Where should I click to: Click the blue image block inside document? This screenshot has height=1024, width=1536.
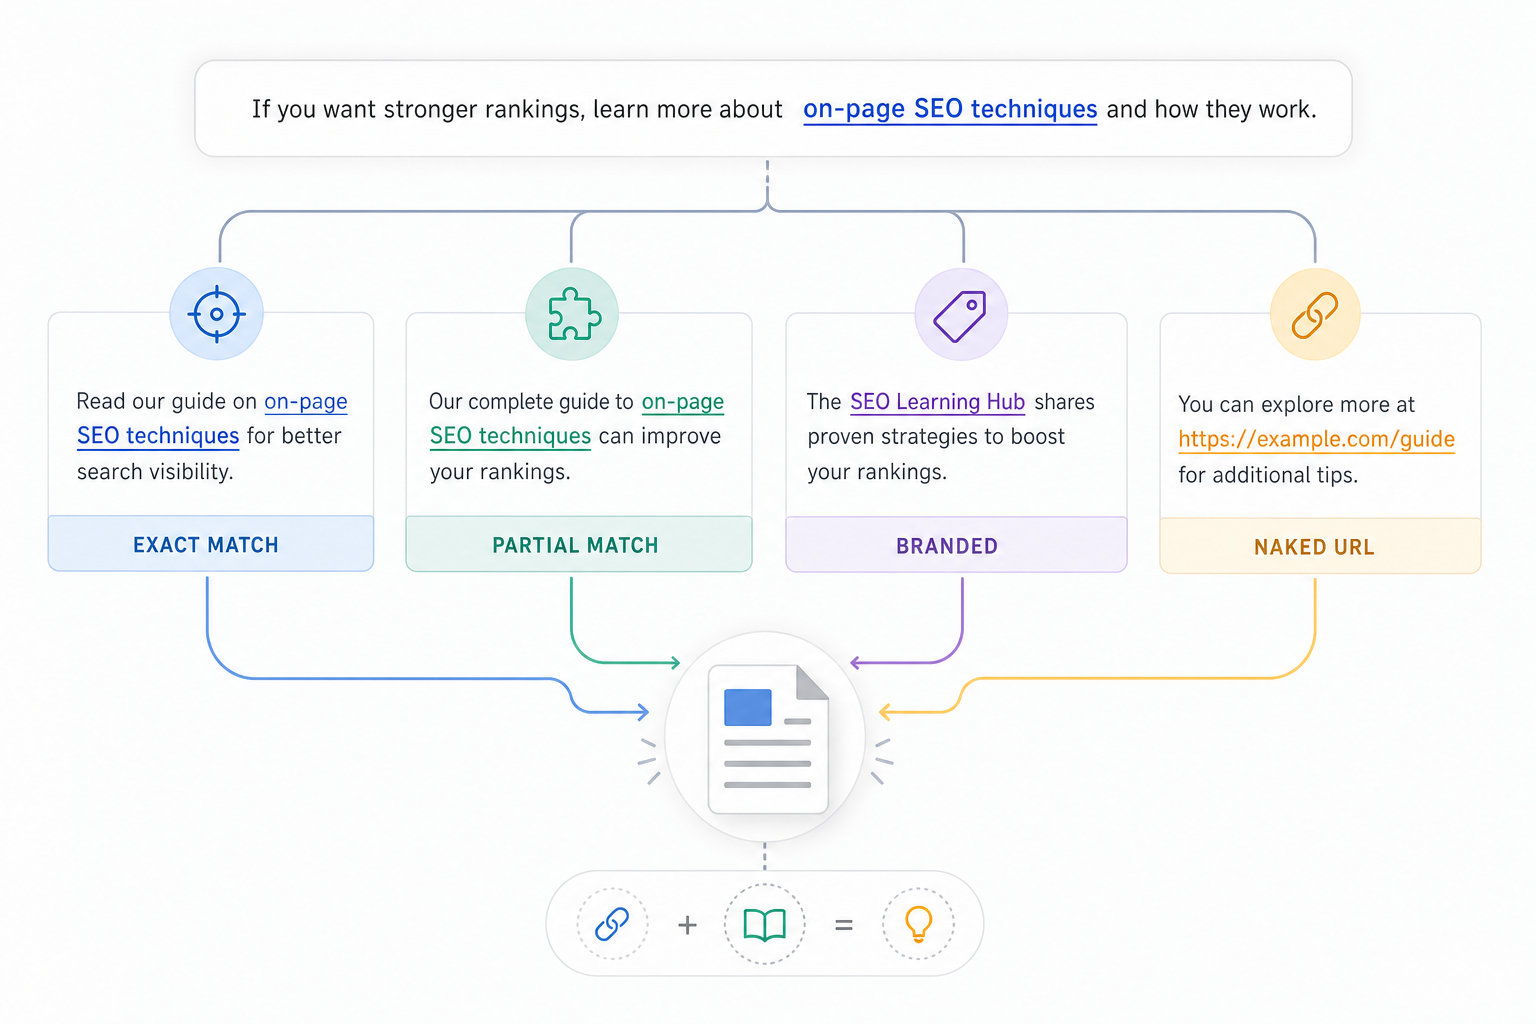click(x=748, y=707)
